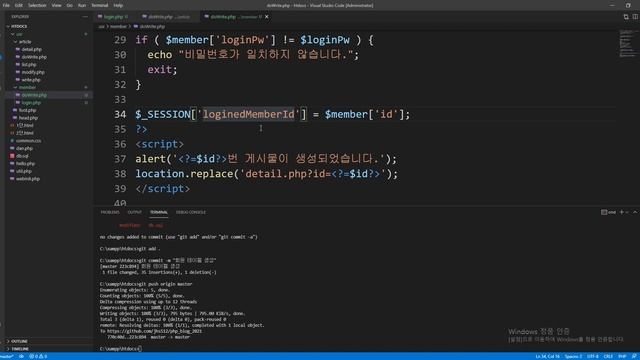
Task: Show the Debug Console panel tab
Action: click(191, 212)
